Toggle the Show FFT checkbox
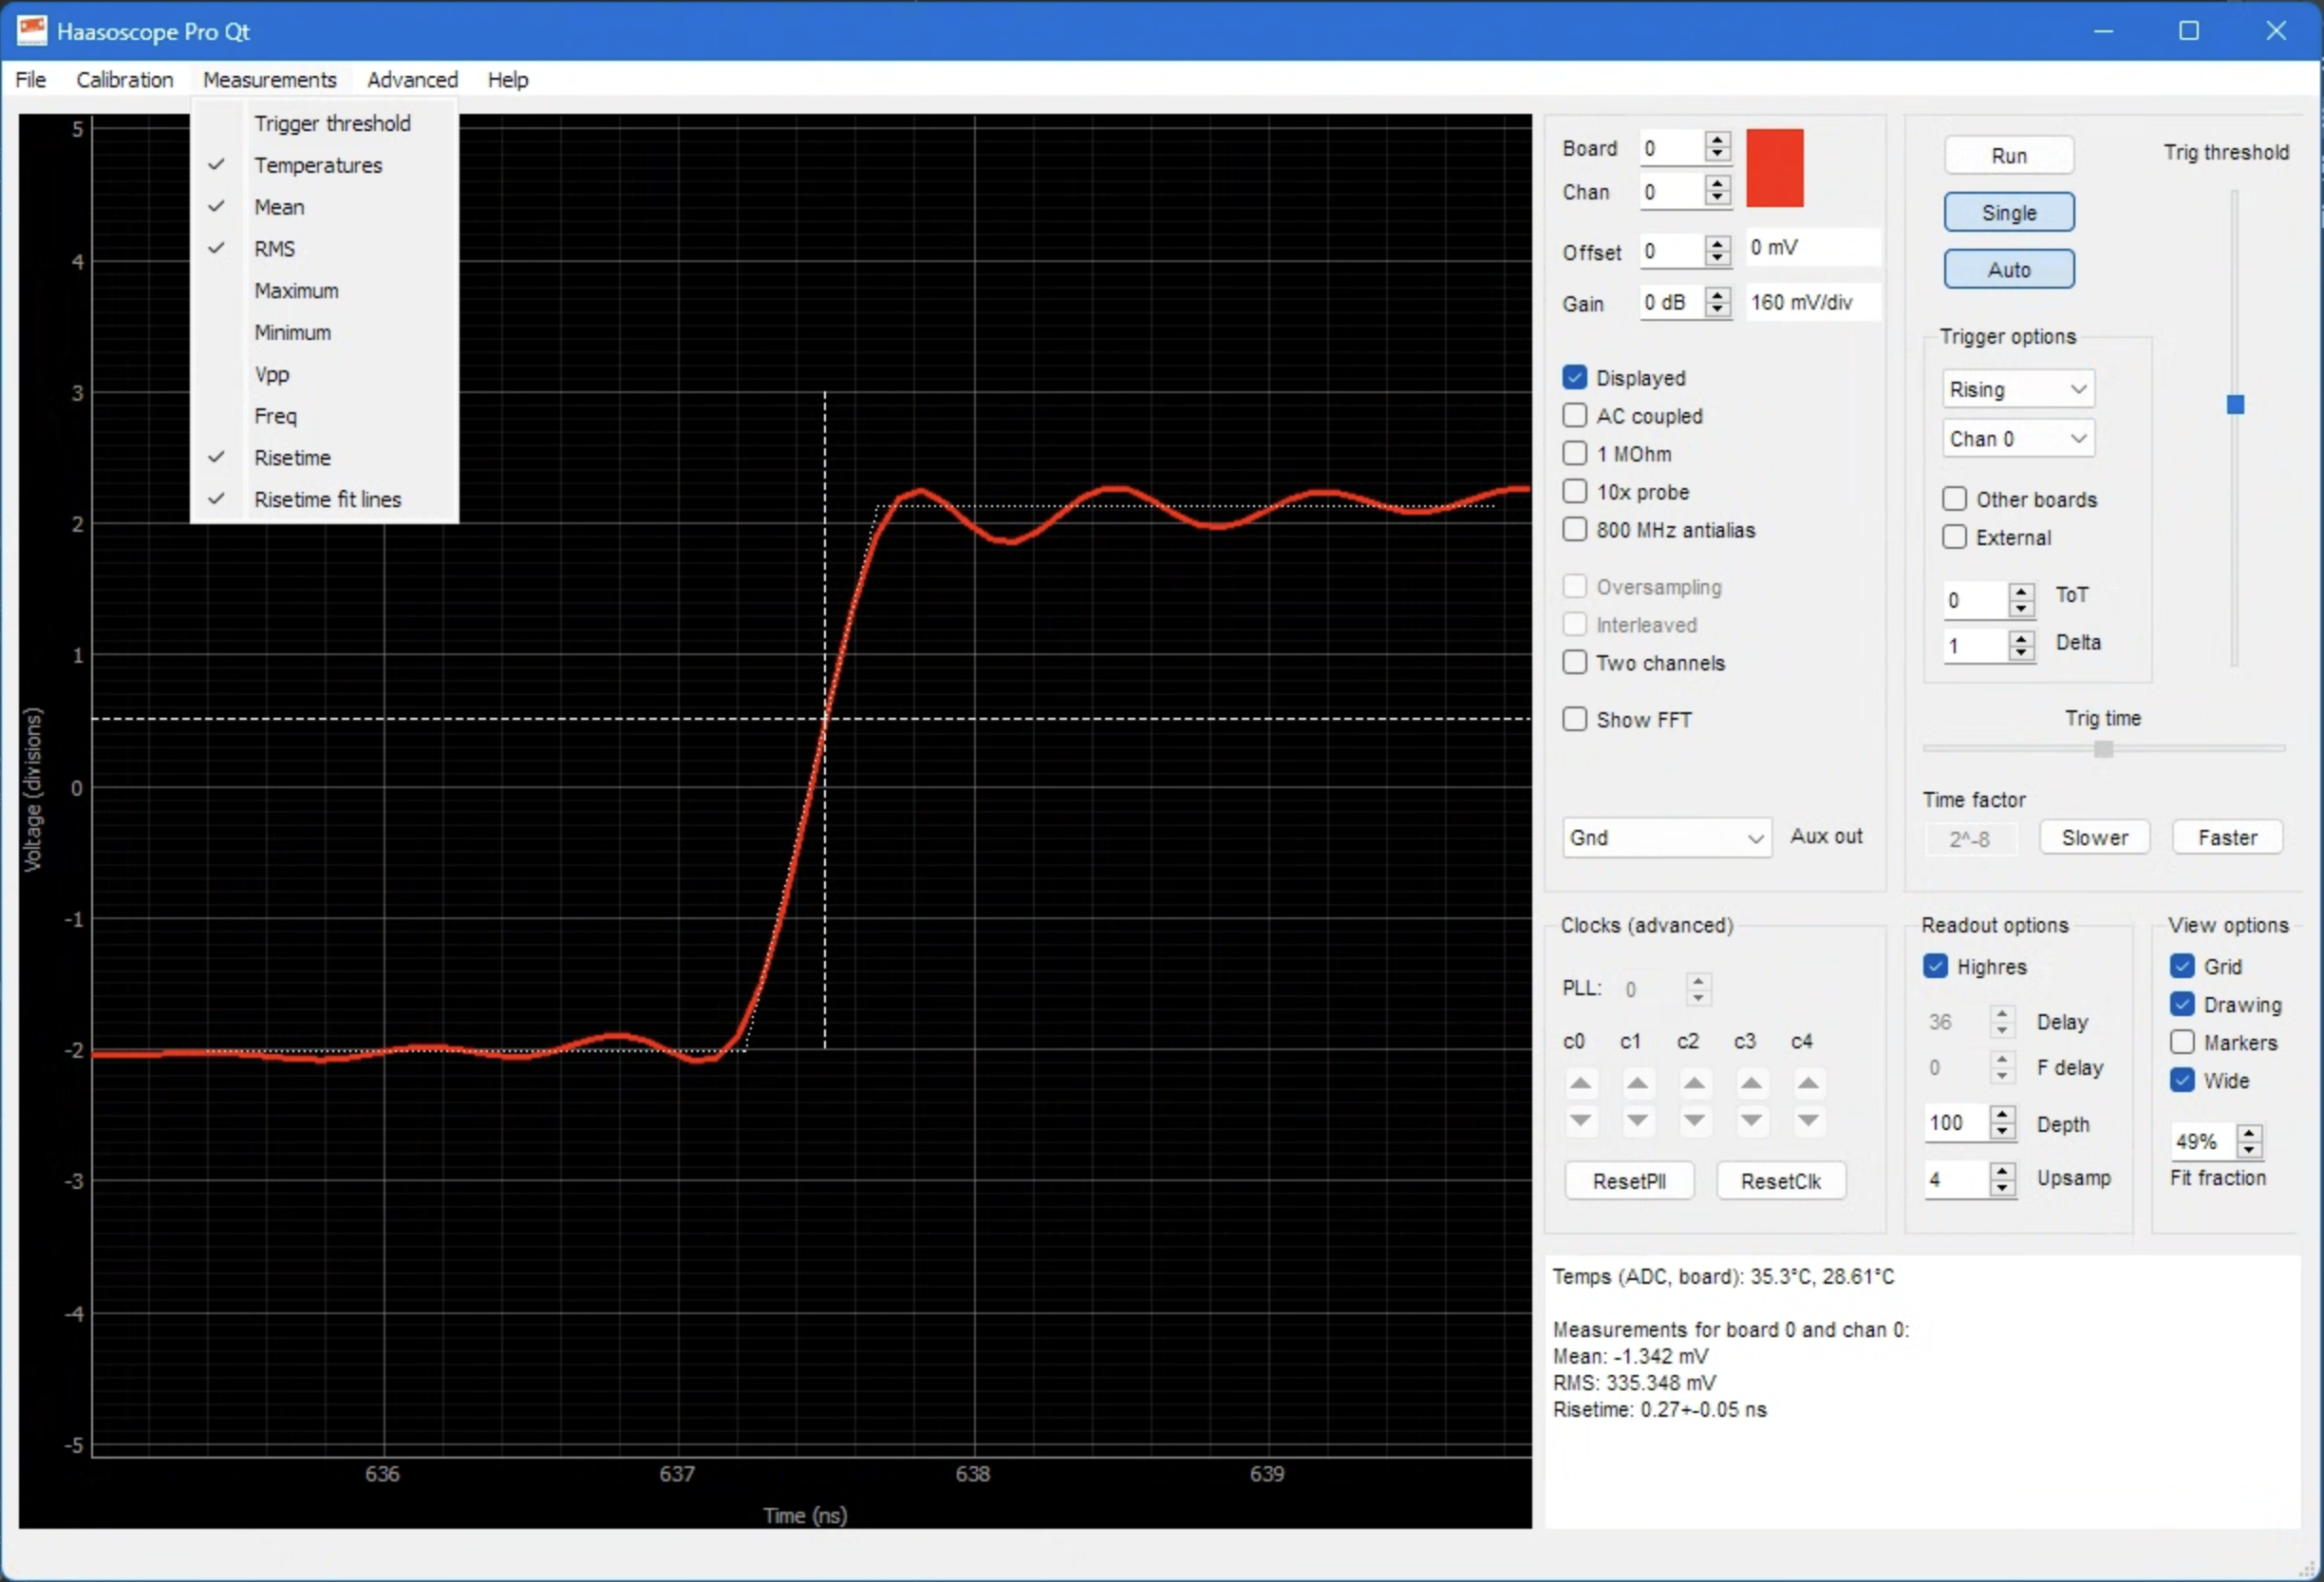The image size is (2324, 1582). coord(1575,719)
